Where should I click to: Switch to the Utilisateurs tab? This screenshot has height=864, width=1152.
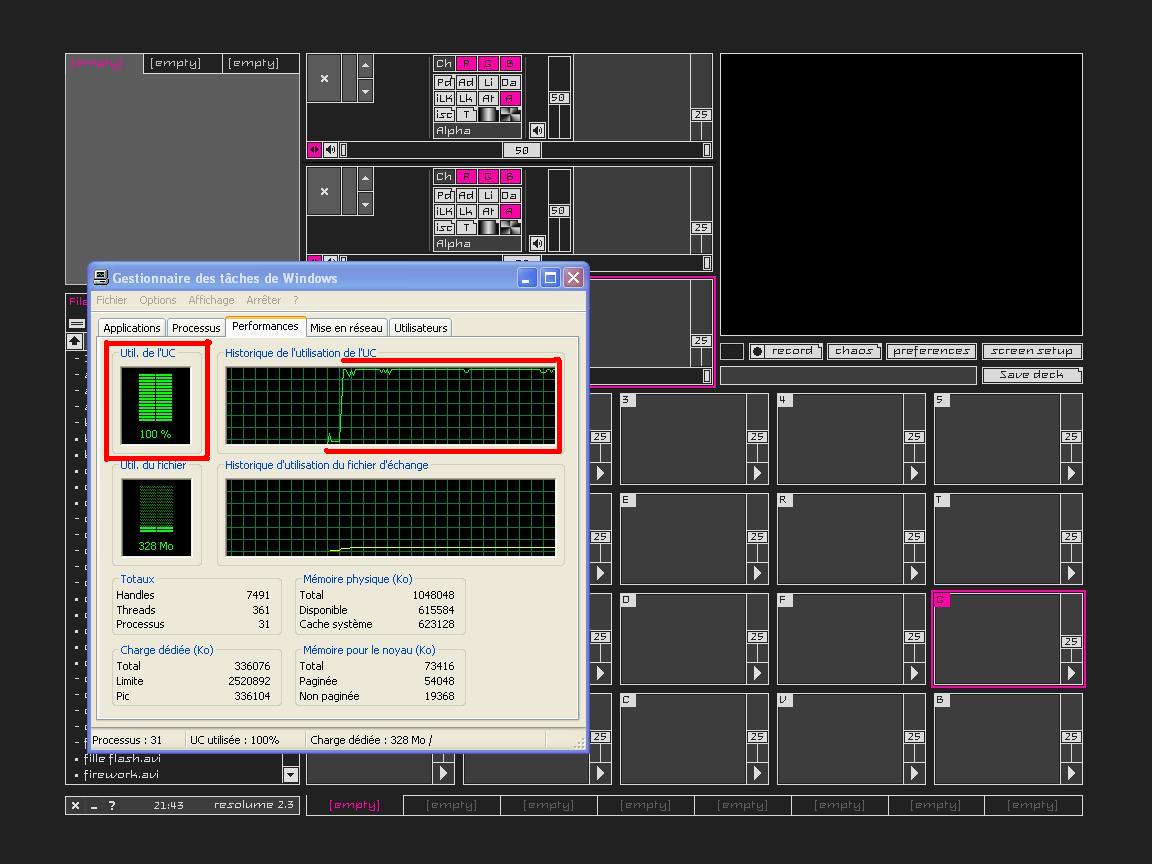[420, 328]
